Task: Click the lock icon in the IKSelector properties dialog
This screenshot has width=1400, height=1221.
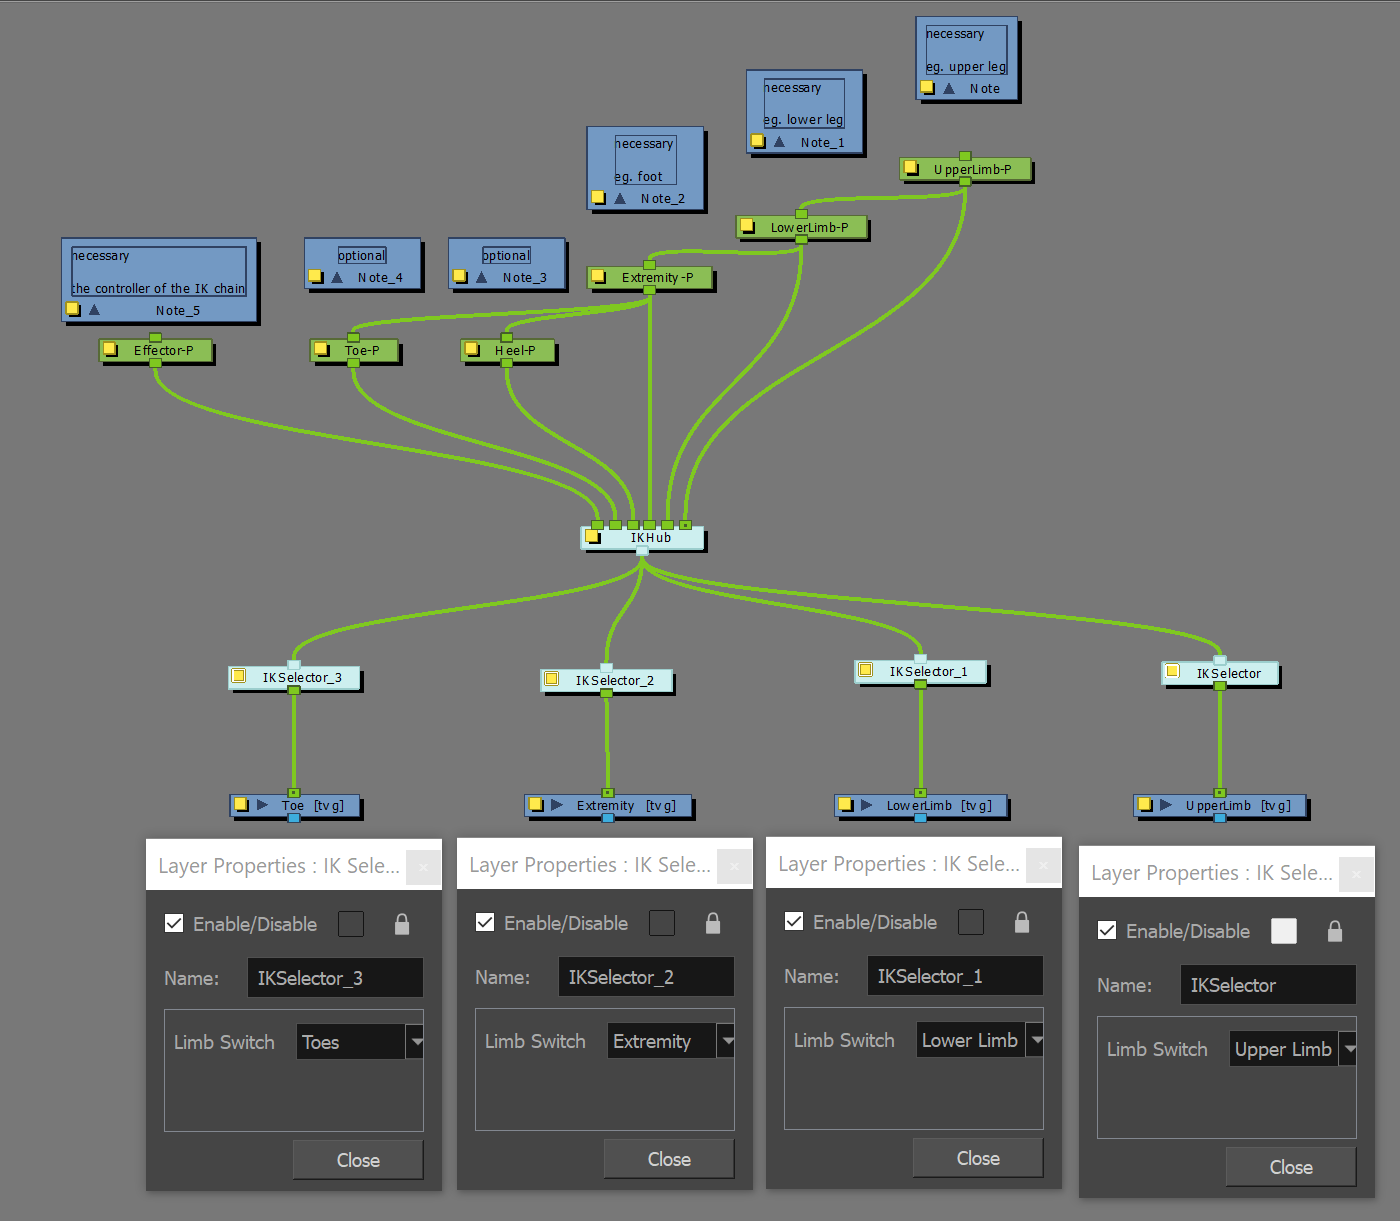Action: point(1335,930)
